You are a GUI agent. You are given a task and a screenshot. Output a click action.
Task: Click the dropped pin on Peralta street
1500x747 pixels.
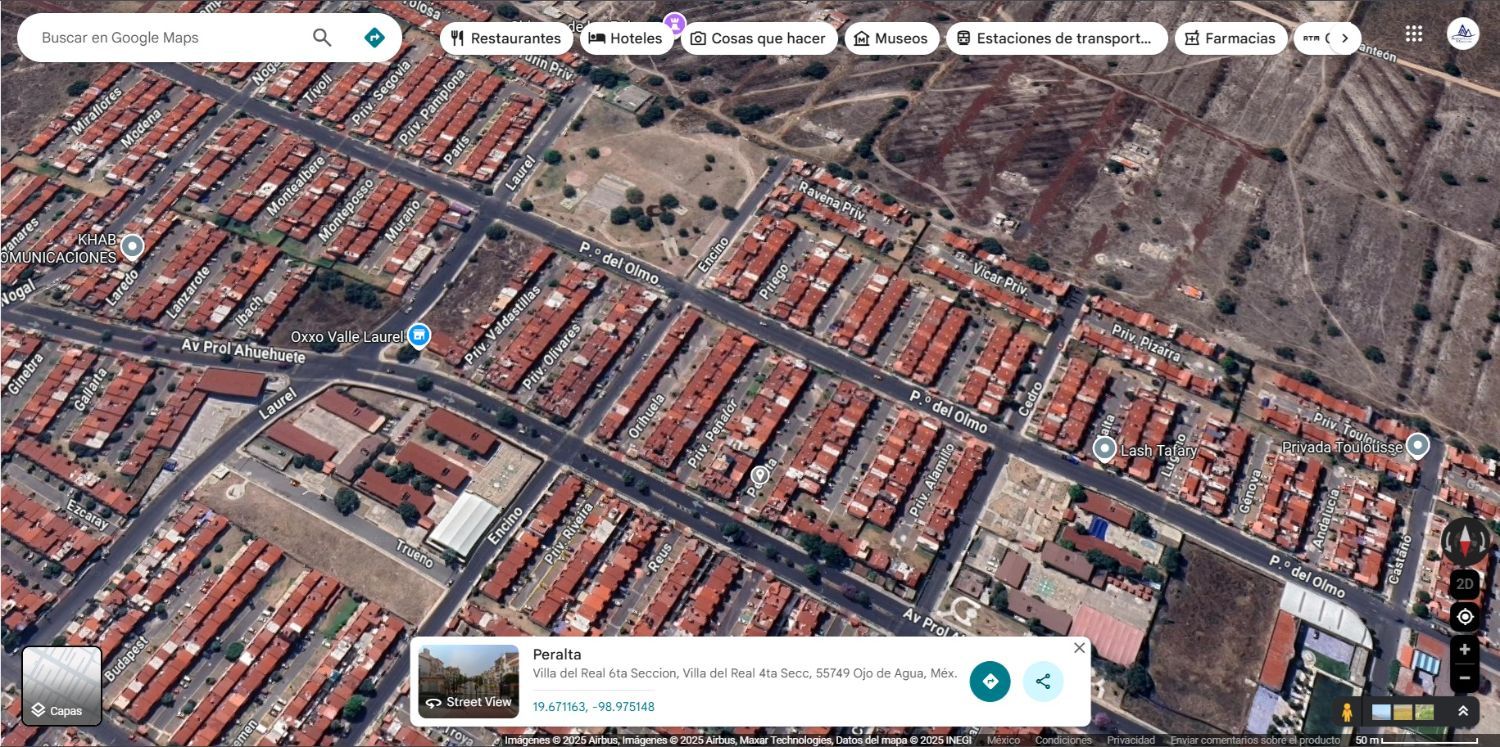click(x=760, y=475)
